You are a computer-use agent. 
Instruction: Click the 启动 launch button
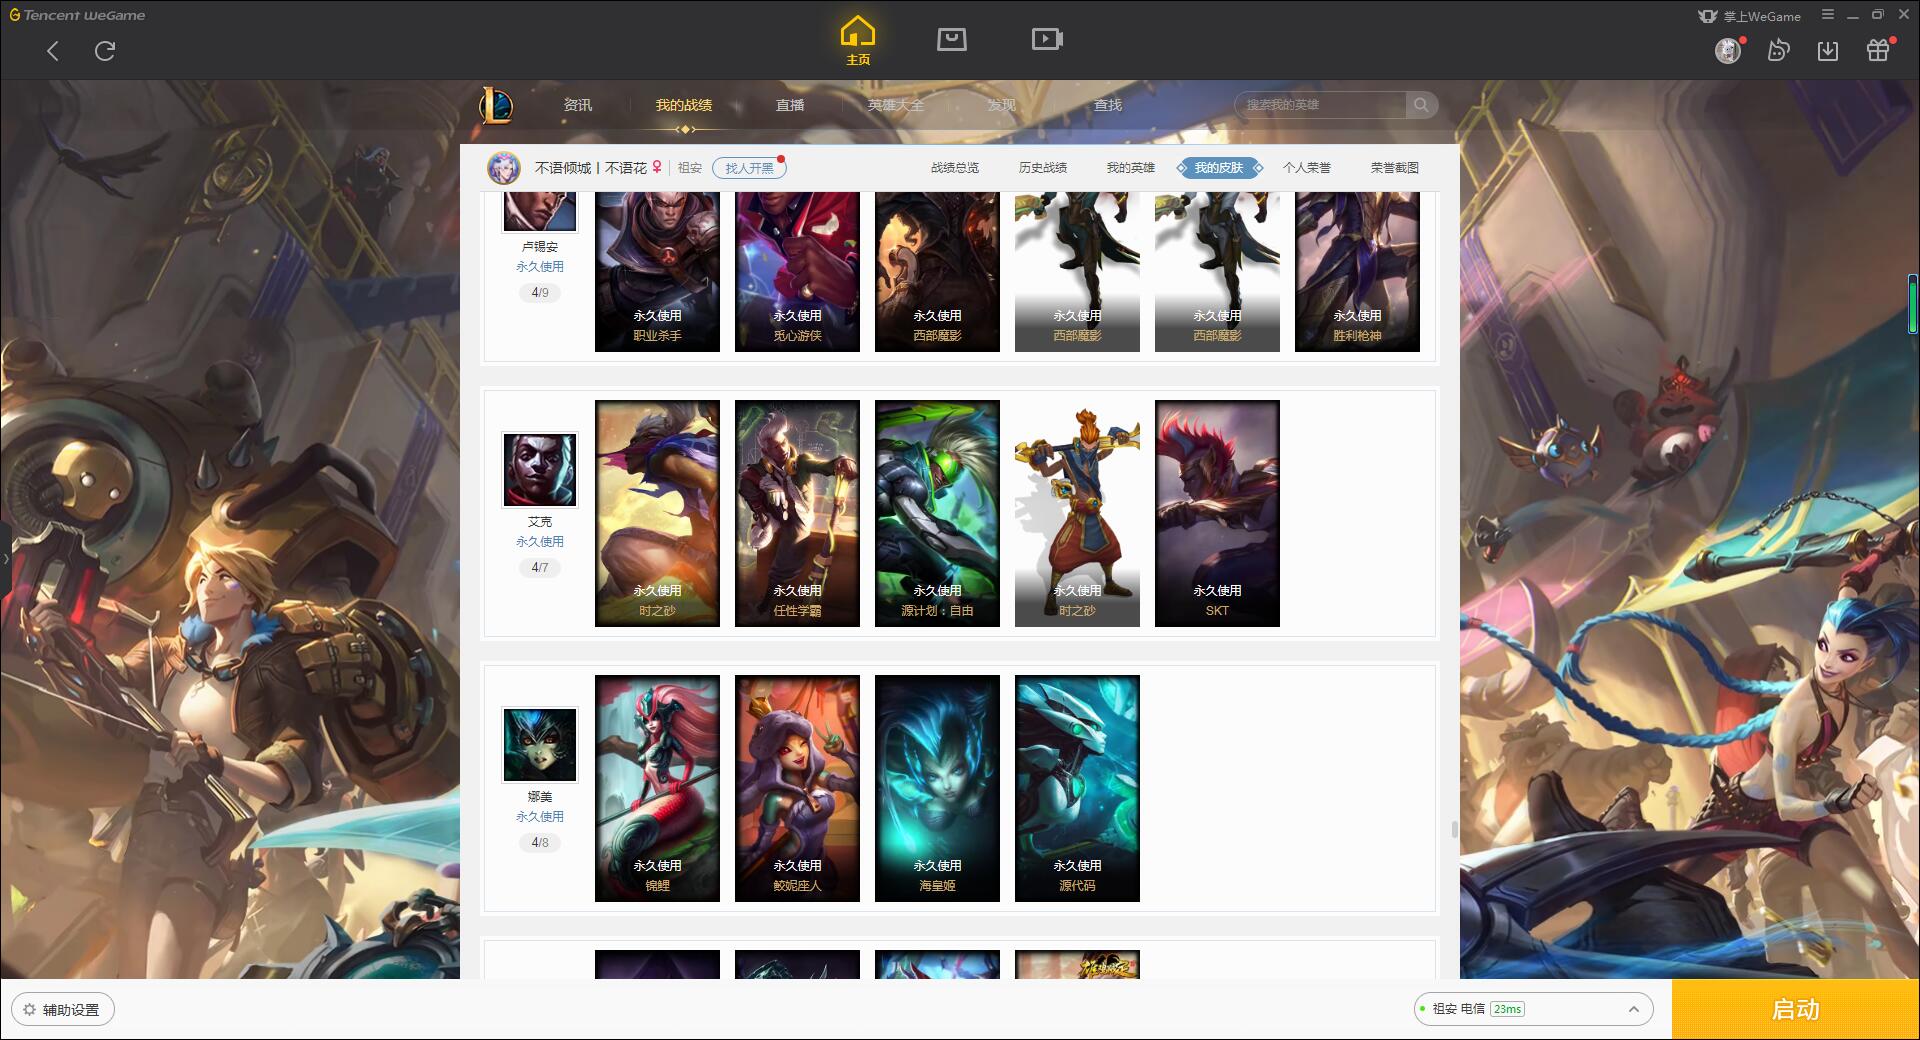coord(1796,1010)
